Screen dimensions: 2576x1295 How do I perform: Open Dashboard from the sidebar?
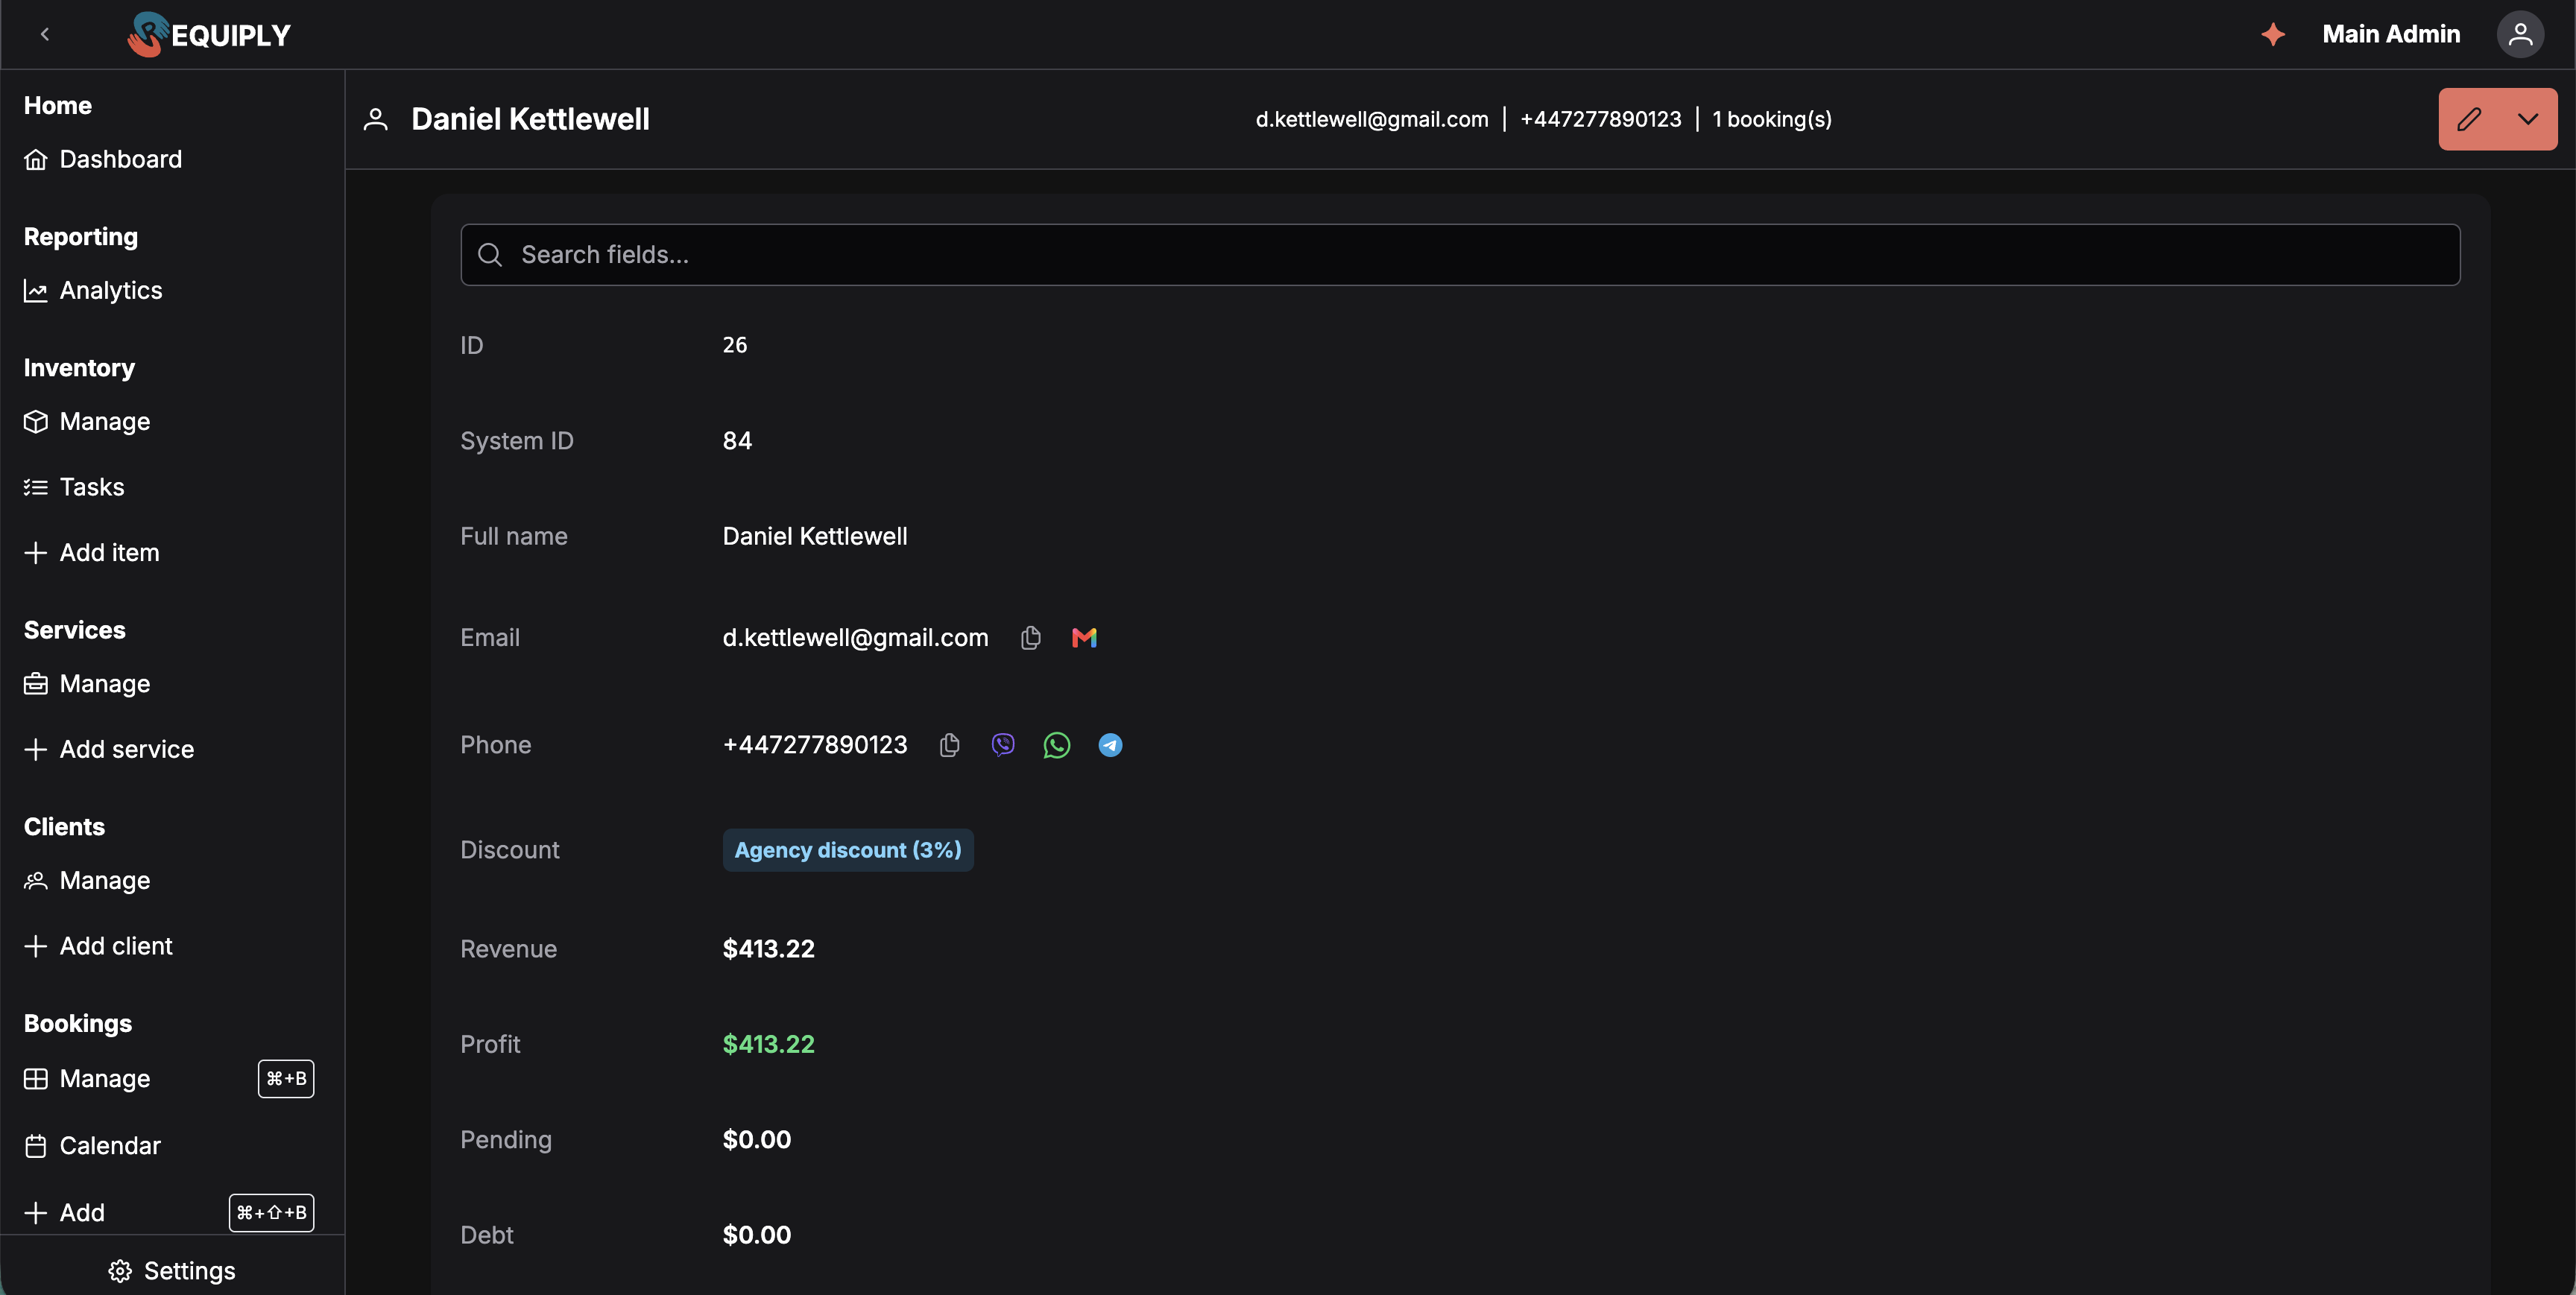coord(103,159)
